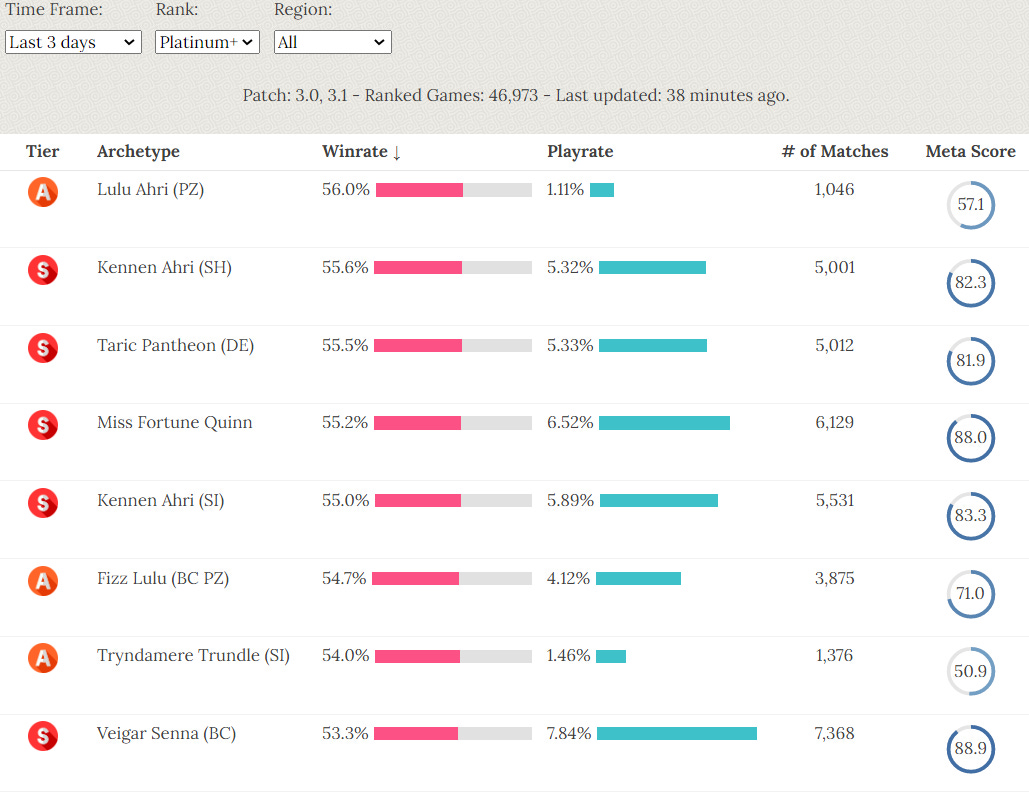The image size is (1029, 795).
Task: Sort by Meta Score column header
Action: (971, 152)
